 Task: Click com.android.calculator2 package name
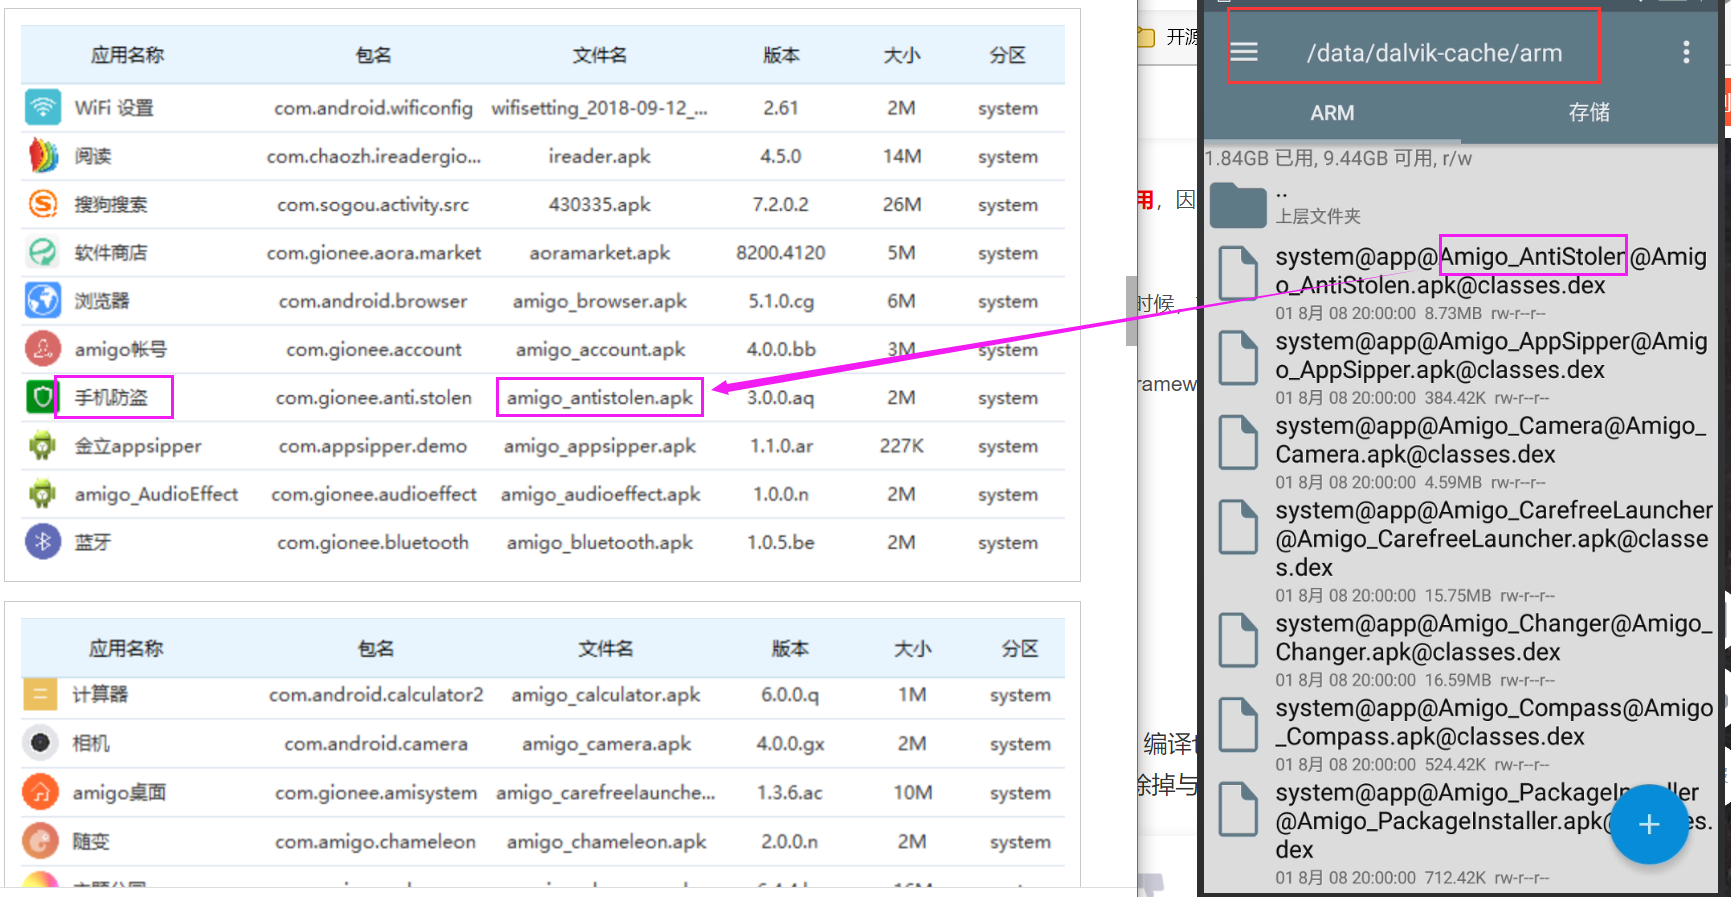coord(376,694)
